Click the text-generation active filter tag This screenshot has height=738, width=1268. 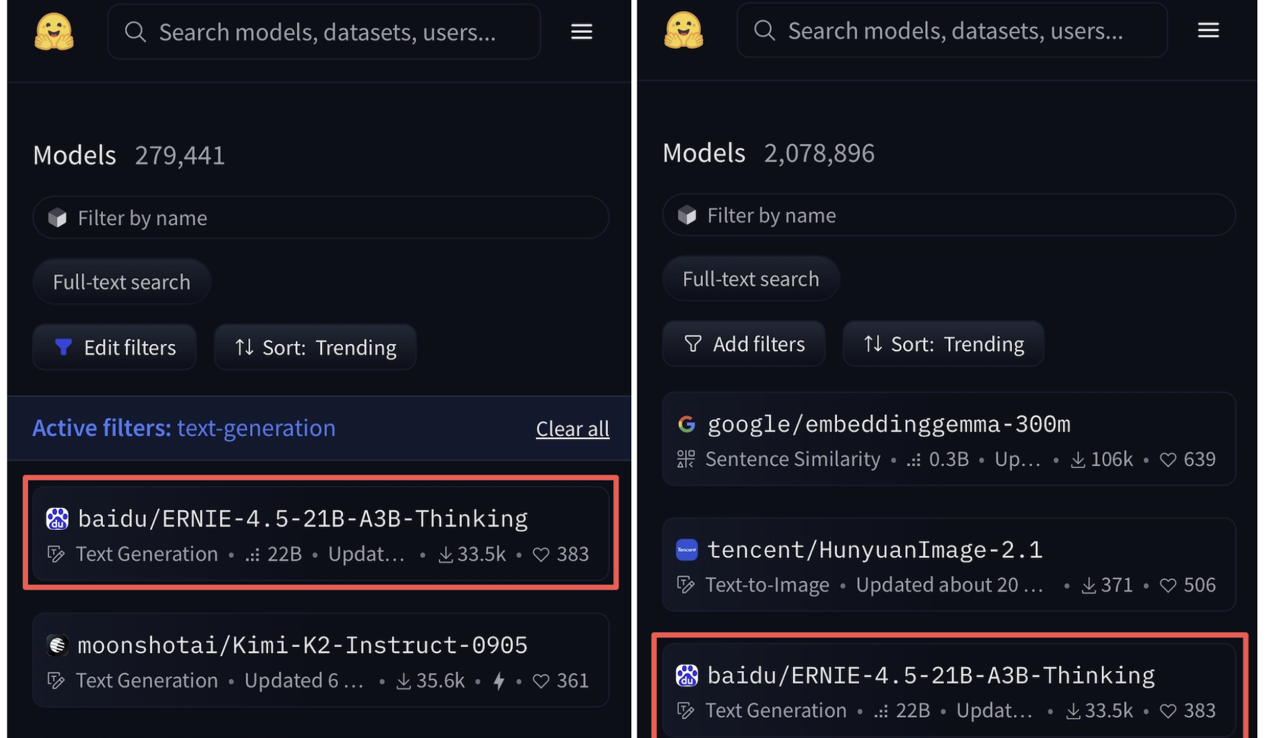256,428
